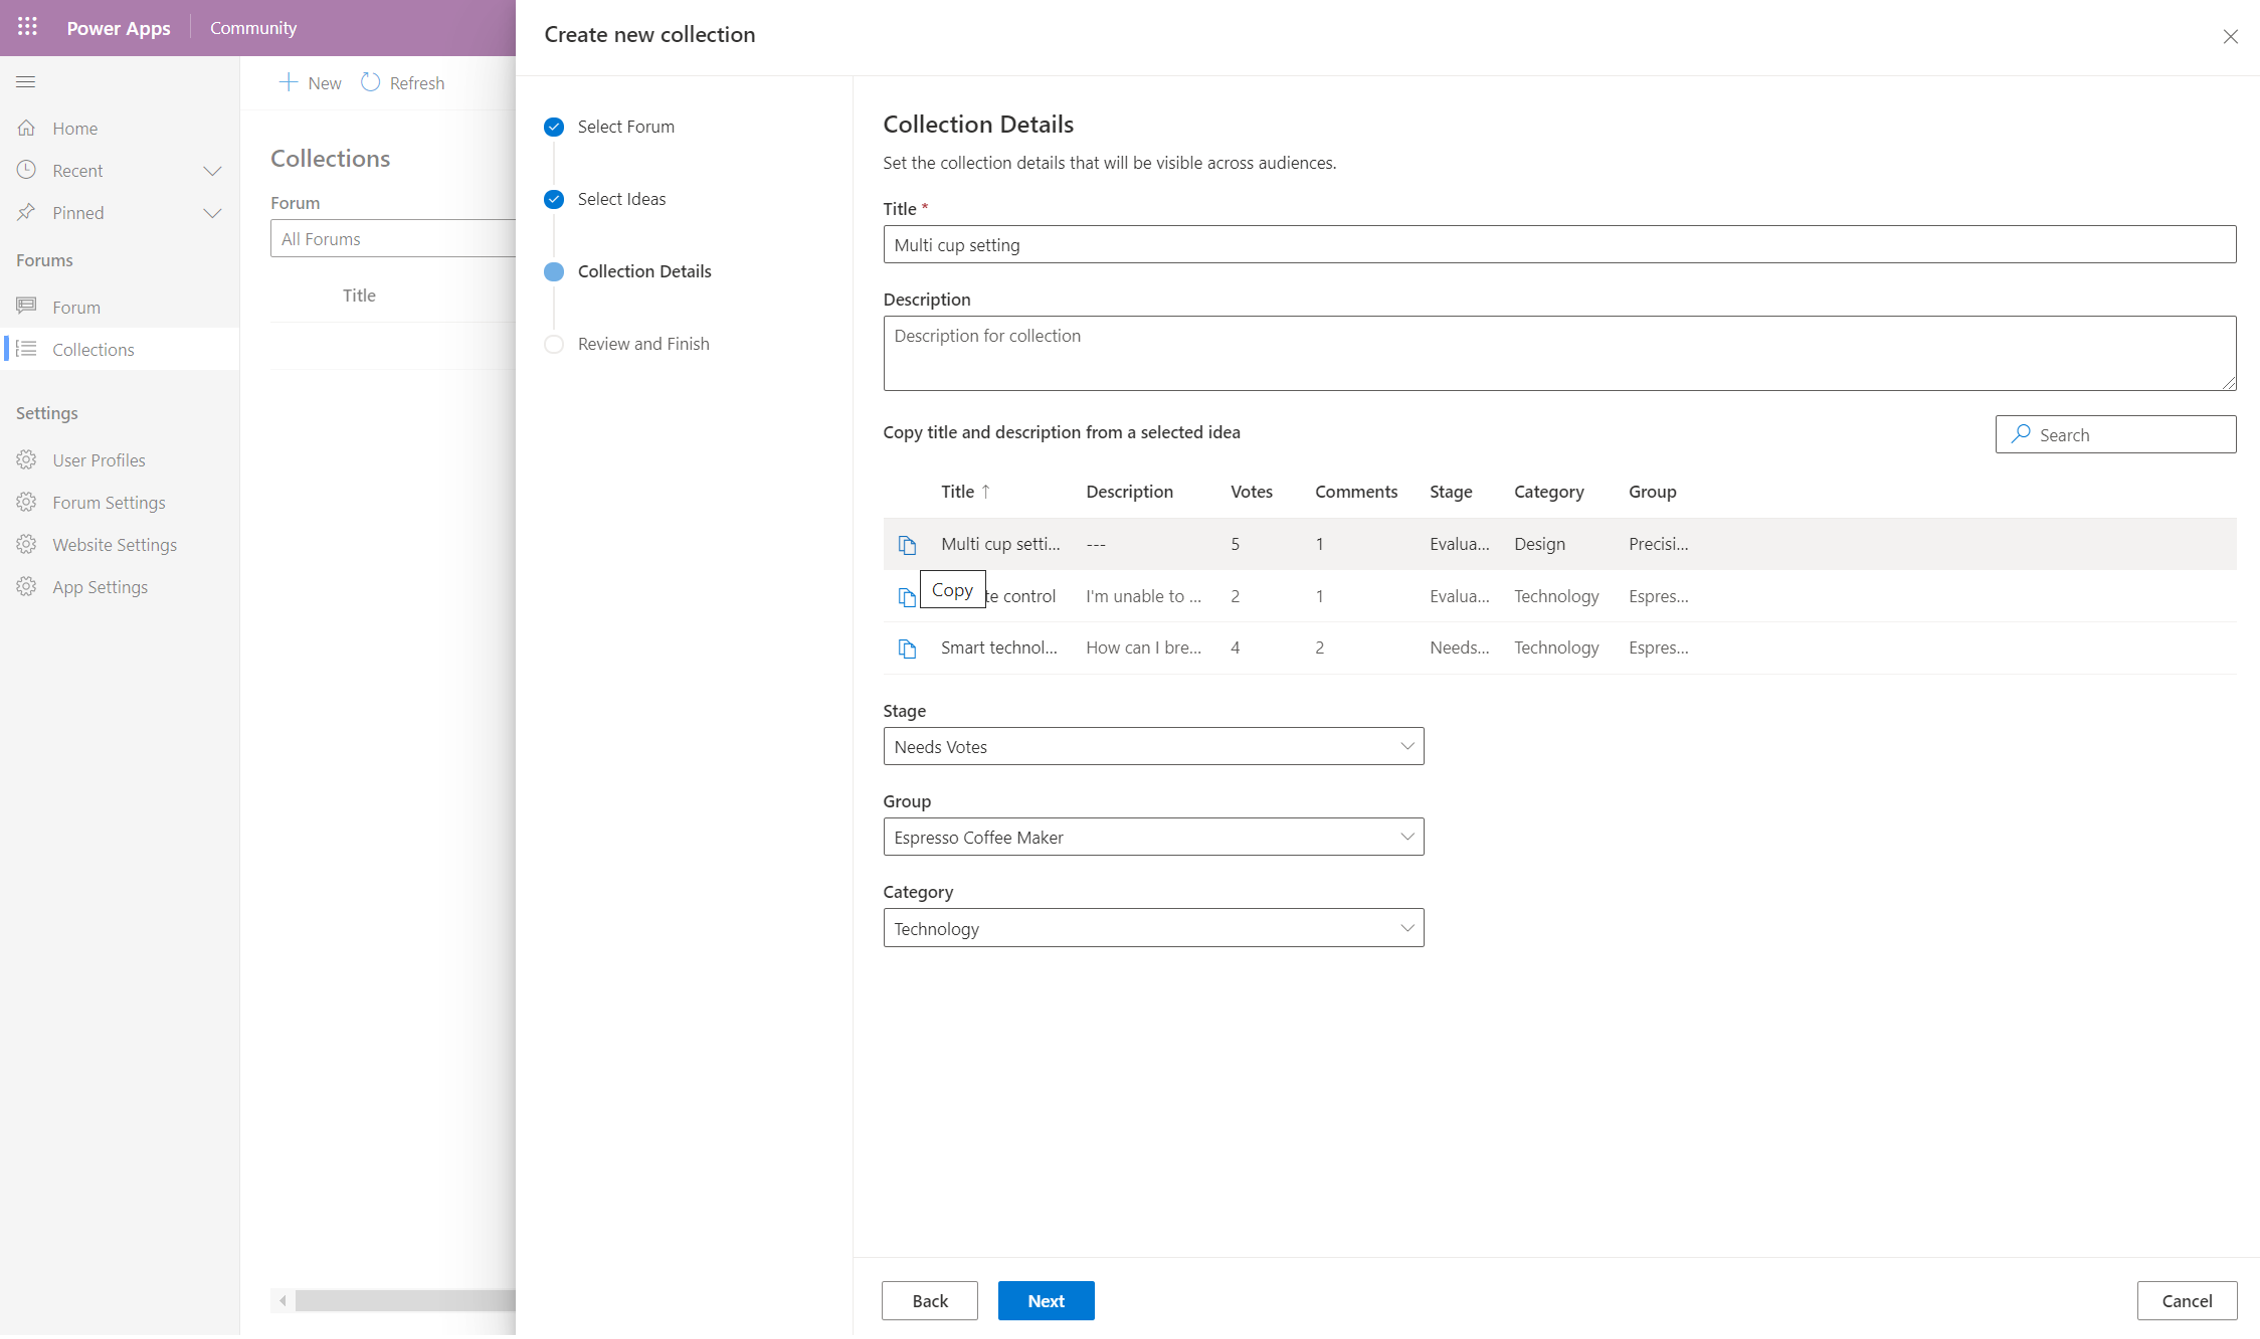Viewport: 2260px width, 1339px height.
Task: Click the search icon in Collection Details
Action: (2023, 434)
